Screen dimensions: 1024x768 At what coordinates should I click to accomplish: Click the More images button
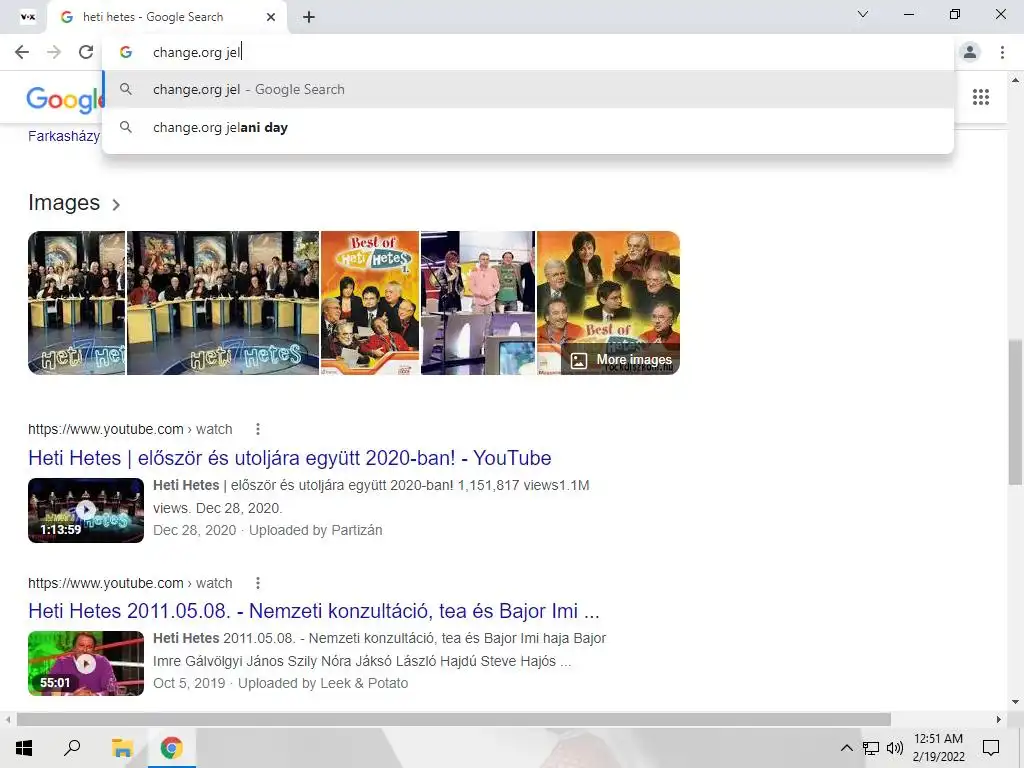[620, 360]
